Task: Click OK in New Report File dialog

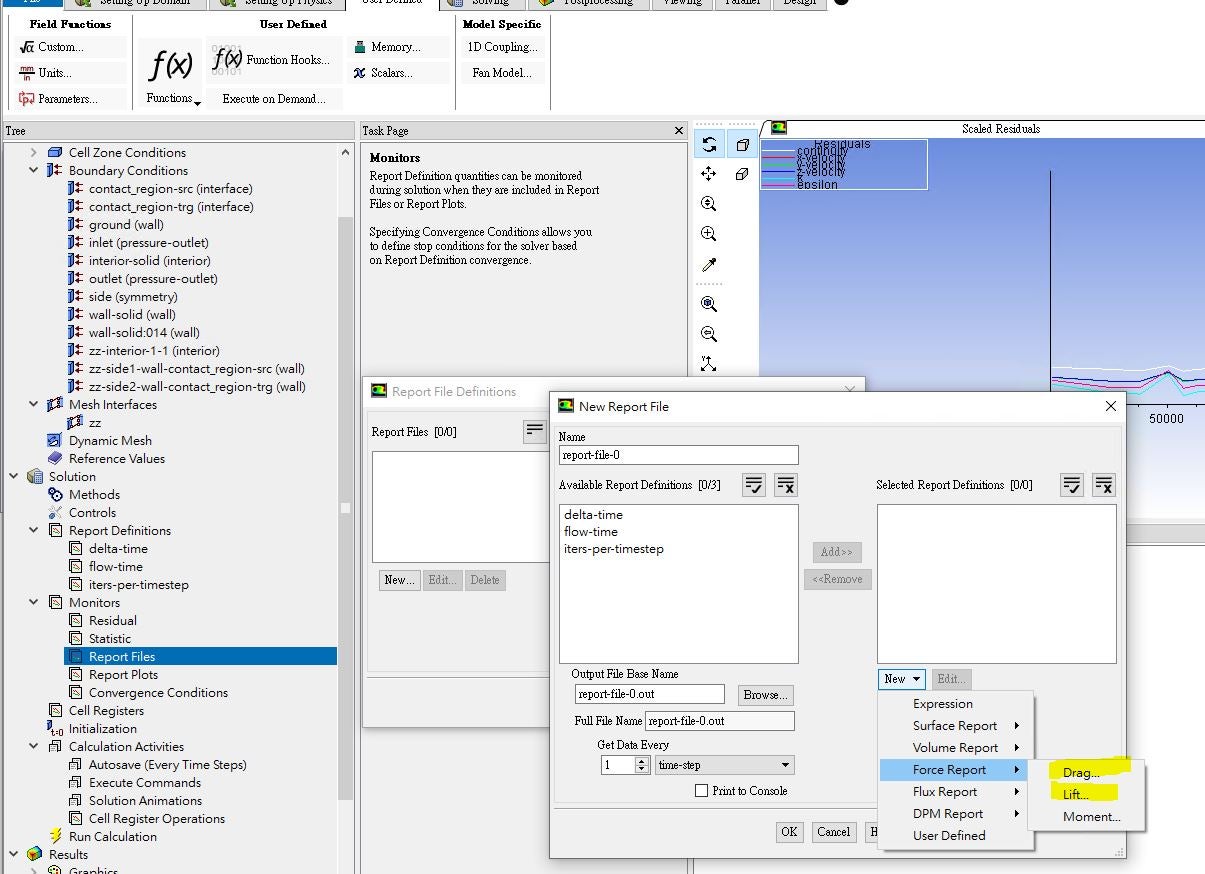Action: (789, 832)
